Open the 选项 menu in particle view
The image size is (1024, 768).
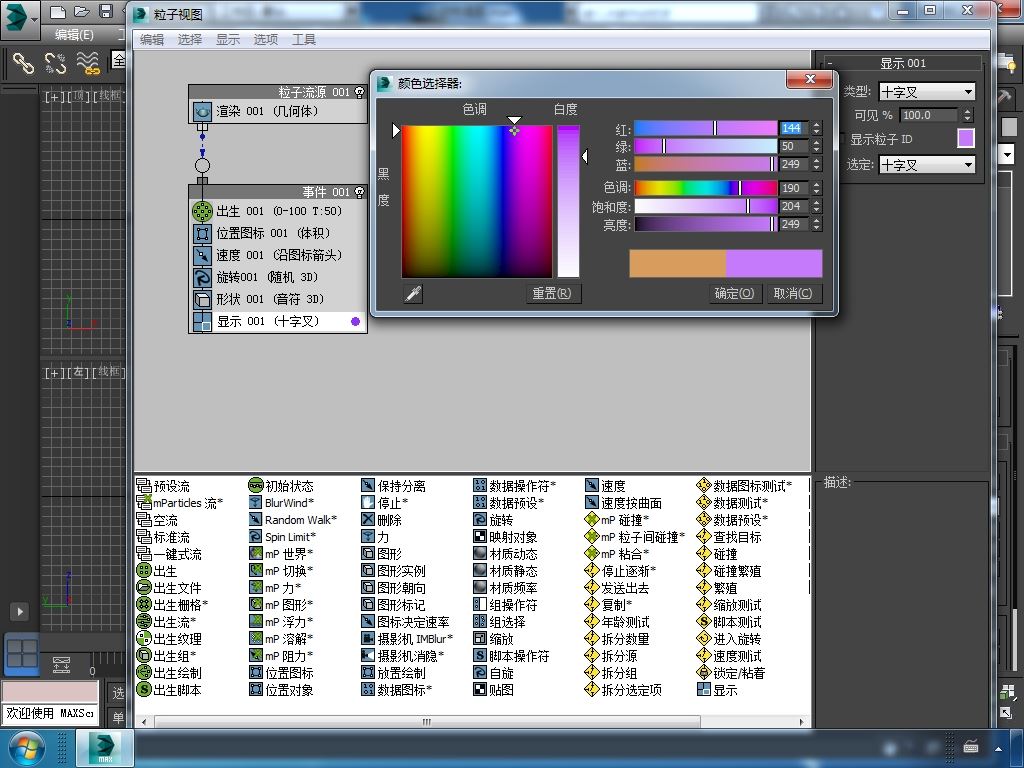coord(266,40)
